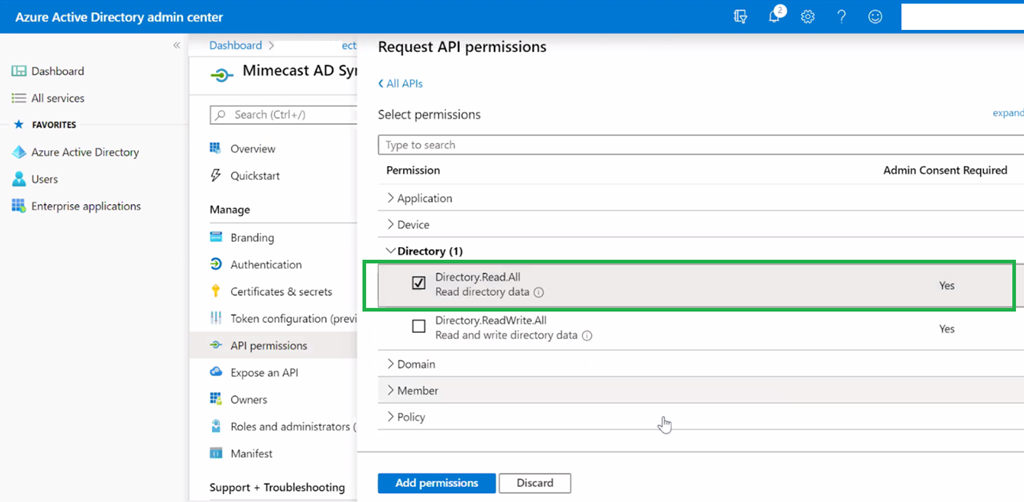The image size is (1024, 502).
Task: Click the Admin Consent Required column header
Action: click(945, 170)
